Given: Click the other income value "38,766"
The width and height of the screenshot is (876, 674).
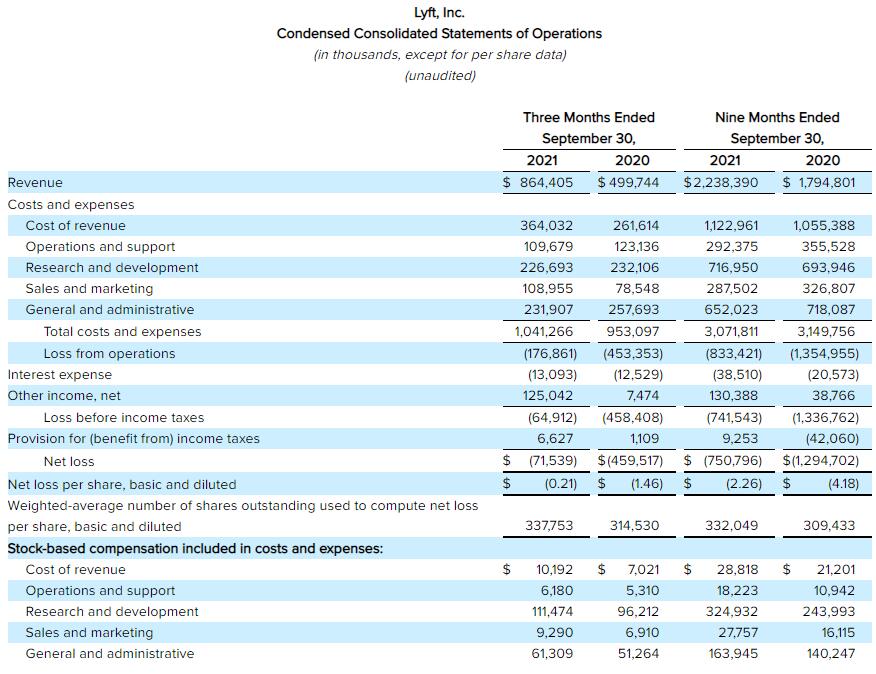Looking at the screenshot, I should click(834, 396).
